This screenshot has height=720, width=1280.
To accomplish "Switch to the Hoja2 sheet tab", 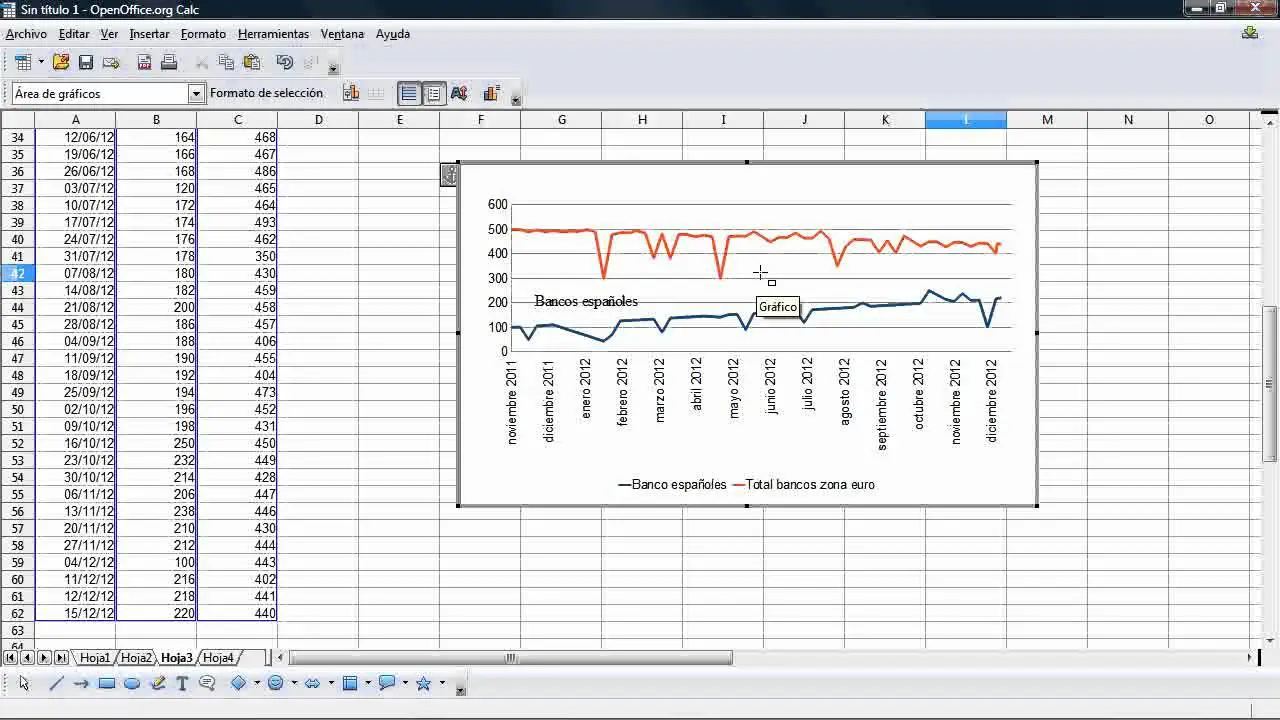I will (x=136, y=658).
